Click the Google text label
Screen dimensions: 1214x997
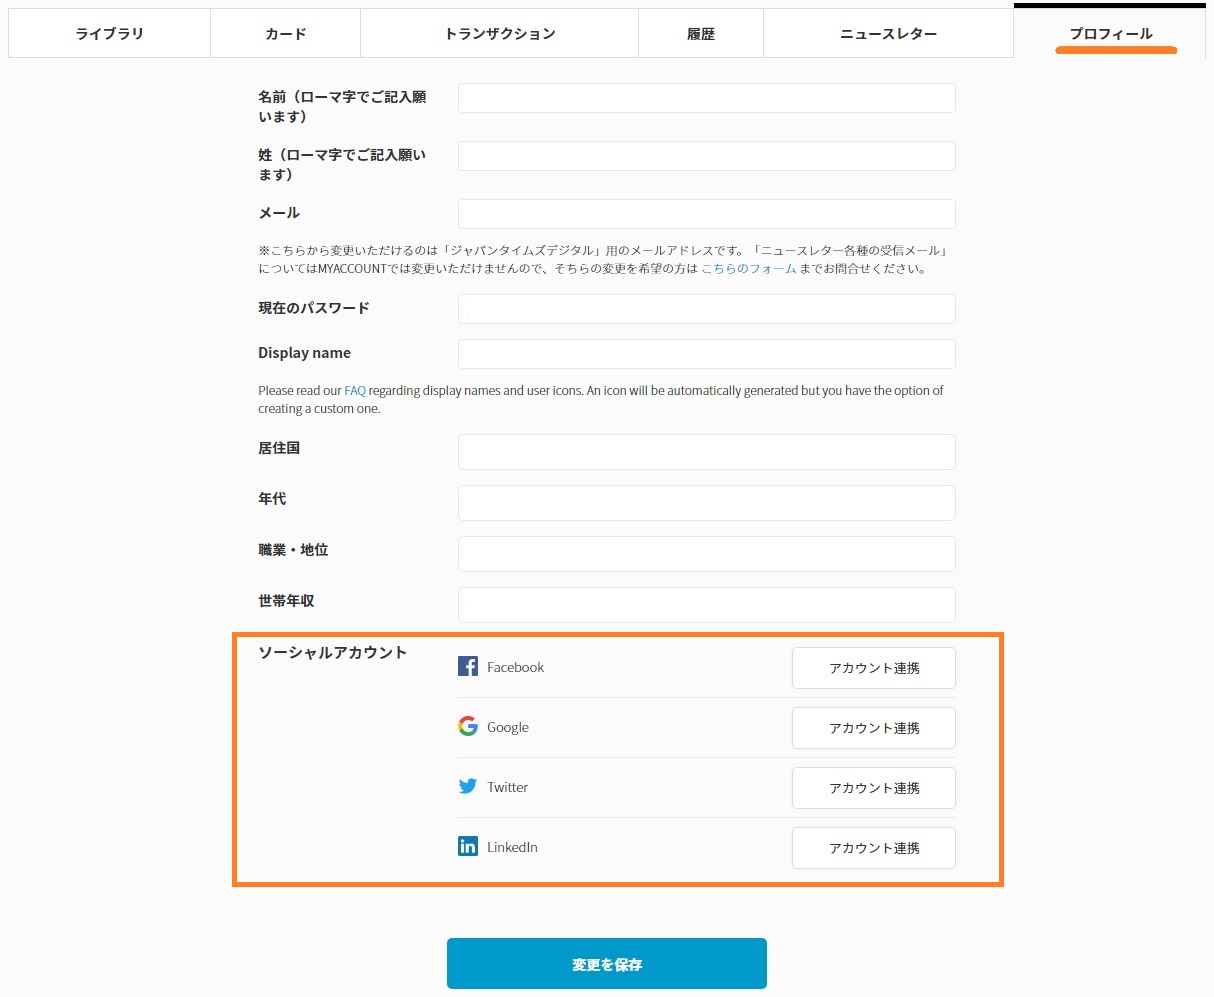[508, 727]
